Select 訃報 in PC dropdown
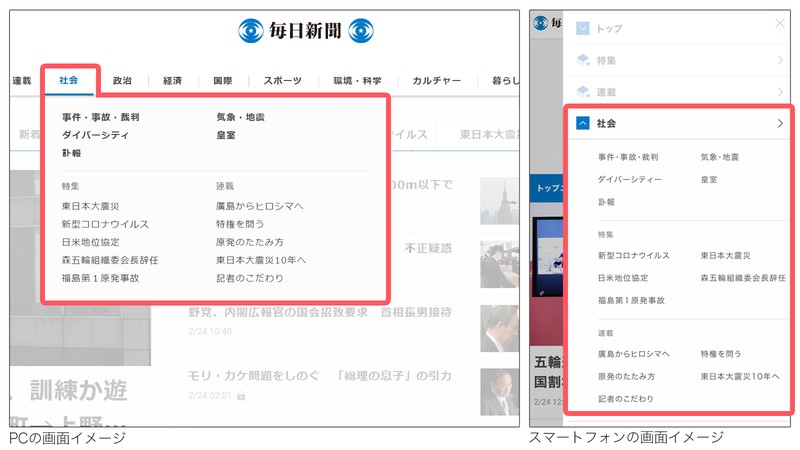 (71, 153)
